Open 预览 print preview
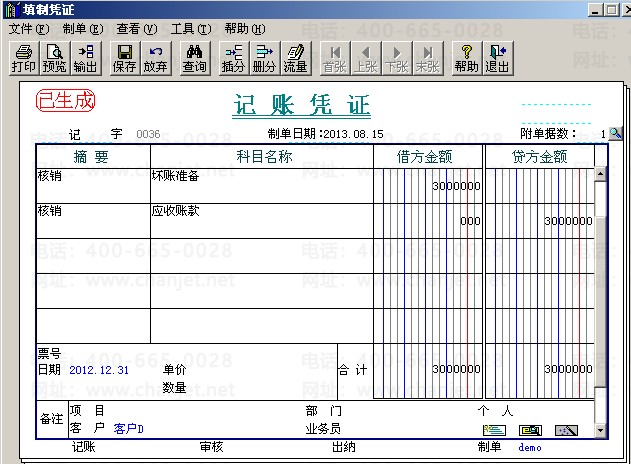631x464 pixels. pyautogui.click(x=54, y=58)
